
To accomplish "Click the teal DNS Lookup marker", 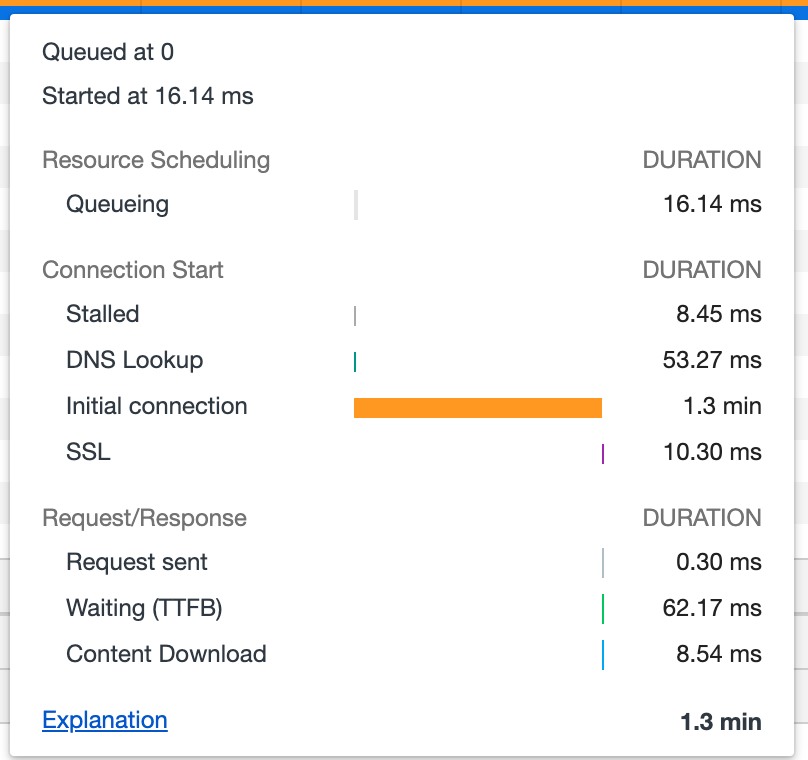I will (355, 361).
